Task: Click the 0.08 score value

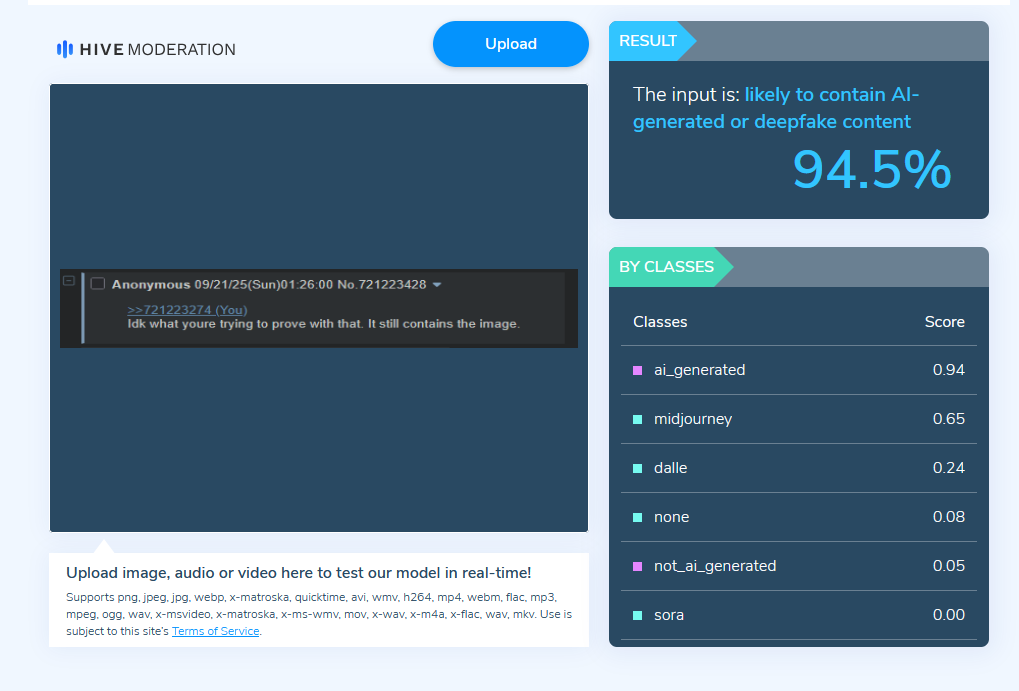Action: click(x=948, y=517)
